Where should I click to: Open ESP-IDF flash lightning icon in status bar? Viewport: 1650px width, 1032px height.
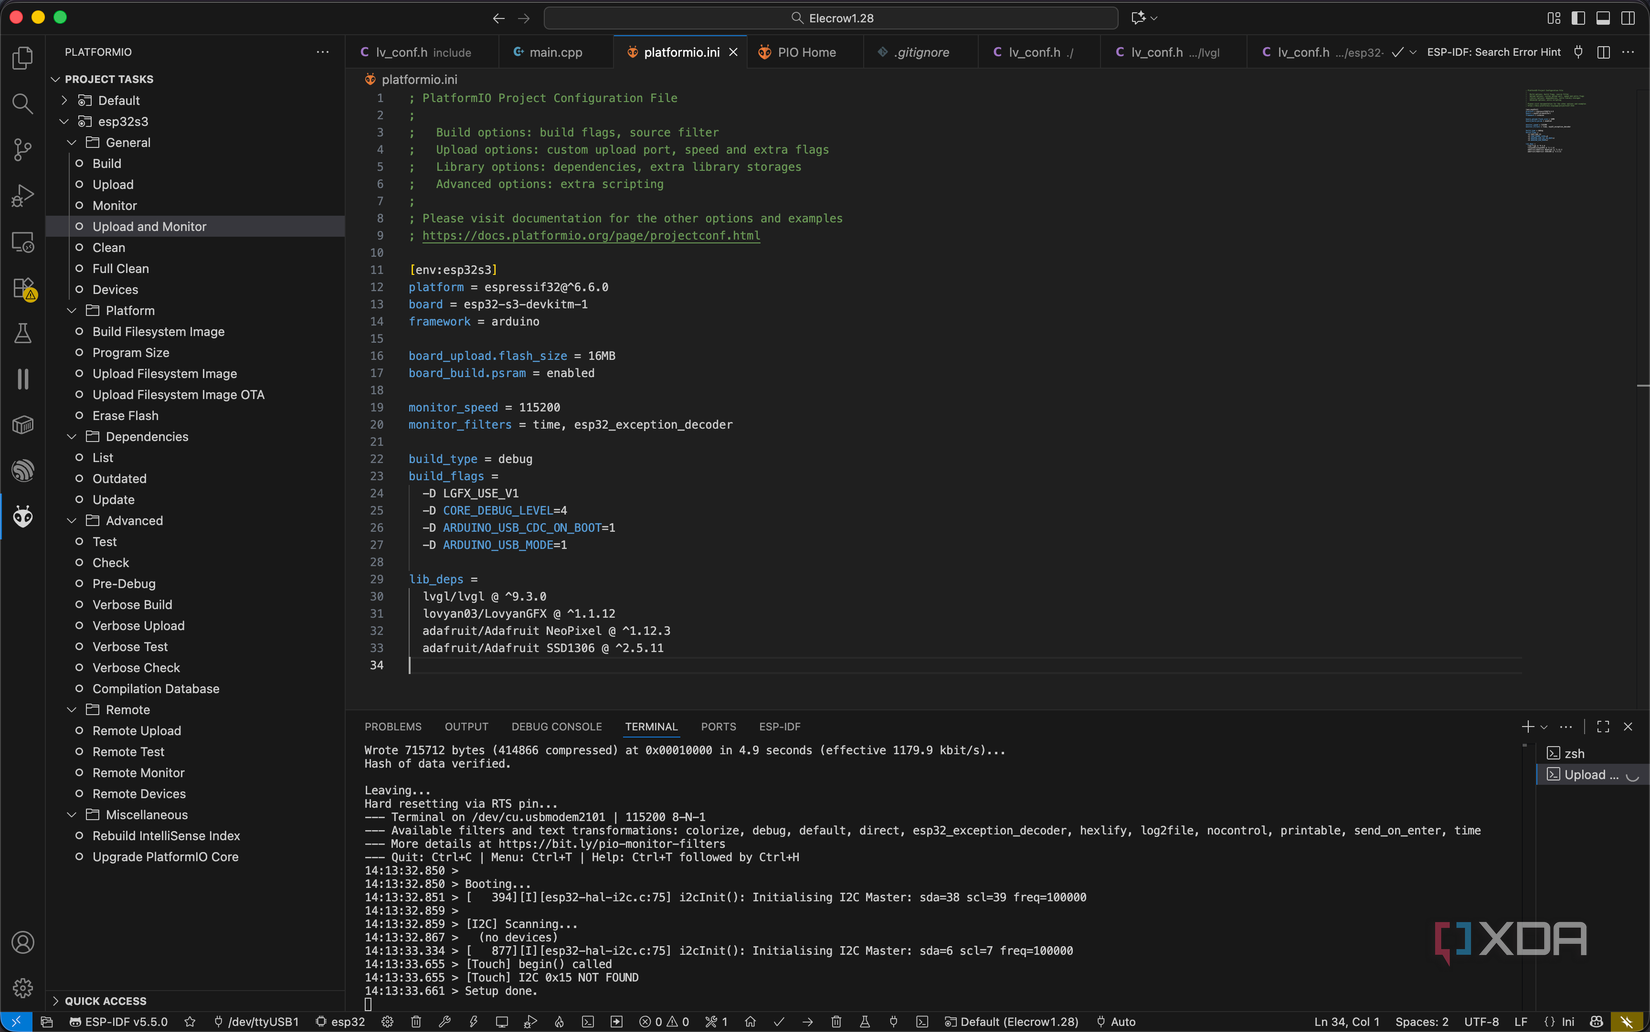[x=473, y=1022]
